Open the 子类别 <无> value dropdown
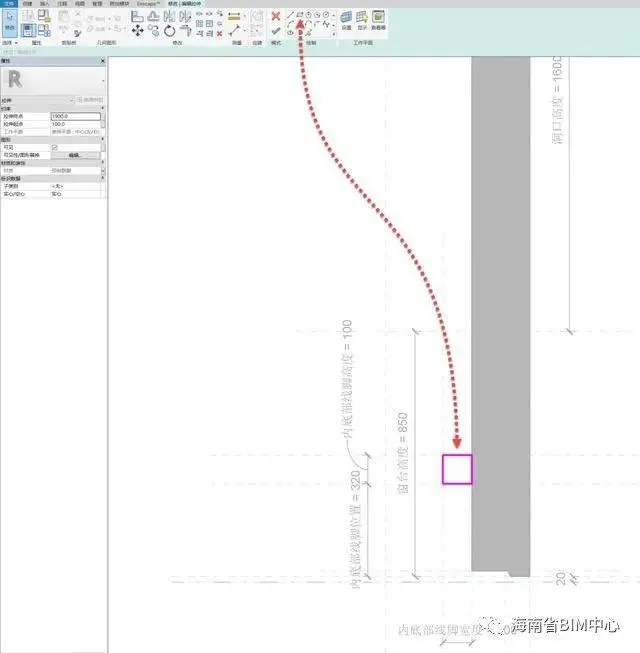The height and width of the screenshot is (653, 640). pos(75,186)
